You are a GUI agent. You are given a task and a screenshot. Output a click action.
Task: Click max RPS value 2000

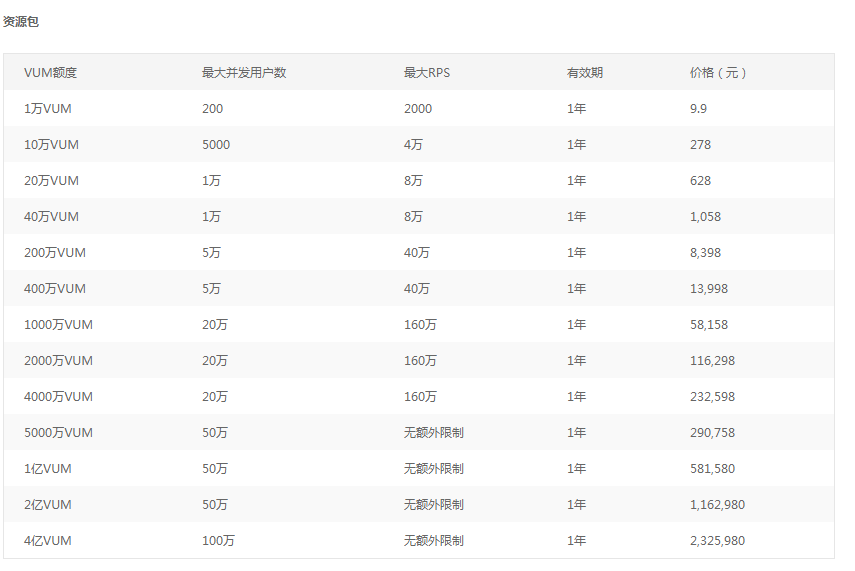pos(418,109)
